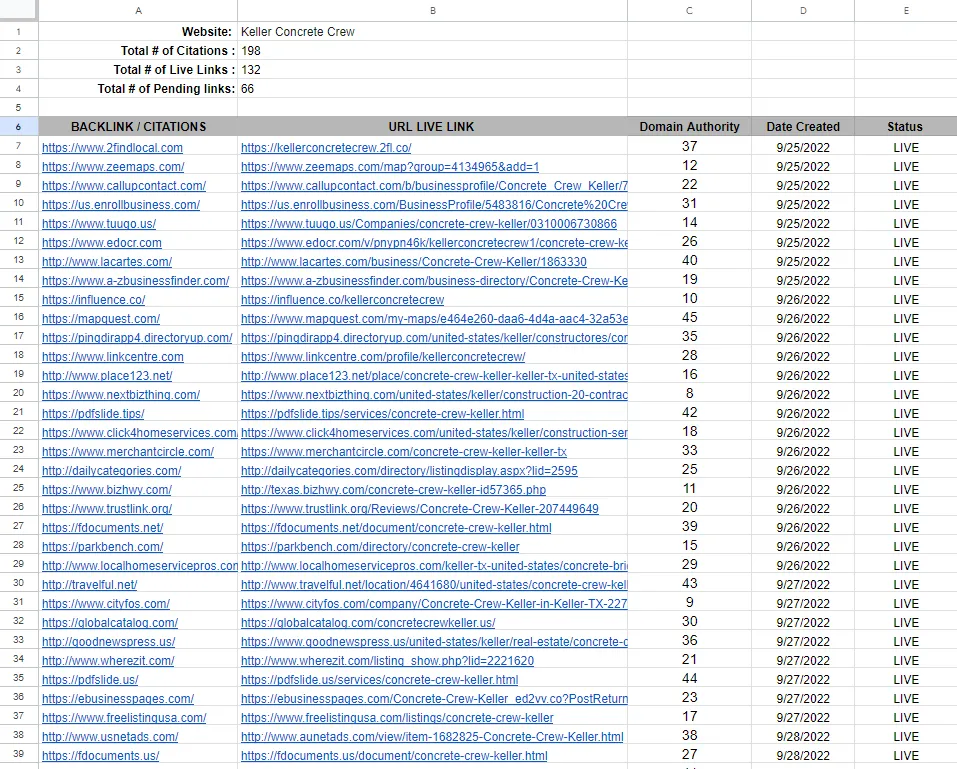Open the https://www.edocr.com backlink
The width and height of the screenshot is (957, 769).
tap(102, 243)
